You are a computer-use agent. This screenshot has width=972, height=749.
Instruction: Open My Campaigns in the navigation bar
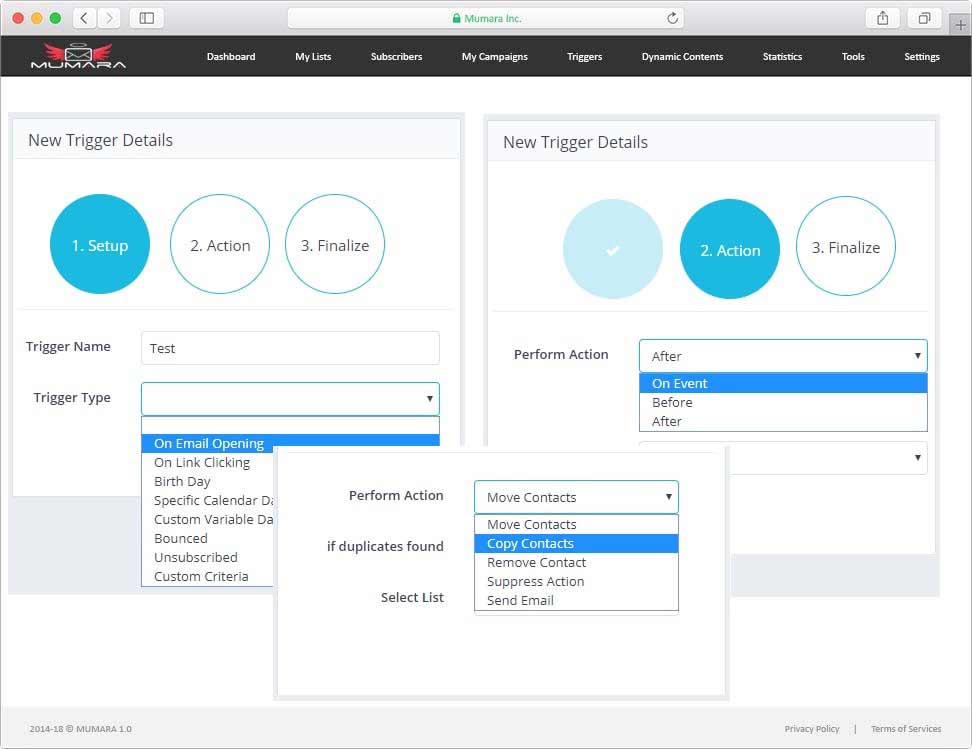coord(494,57)
